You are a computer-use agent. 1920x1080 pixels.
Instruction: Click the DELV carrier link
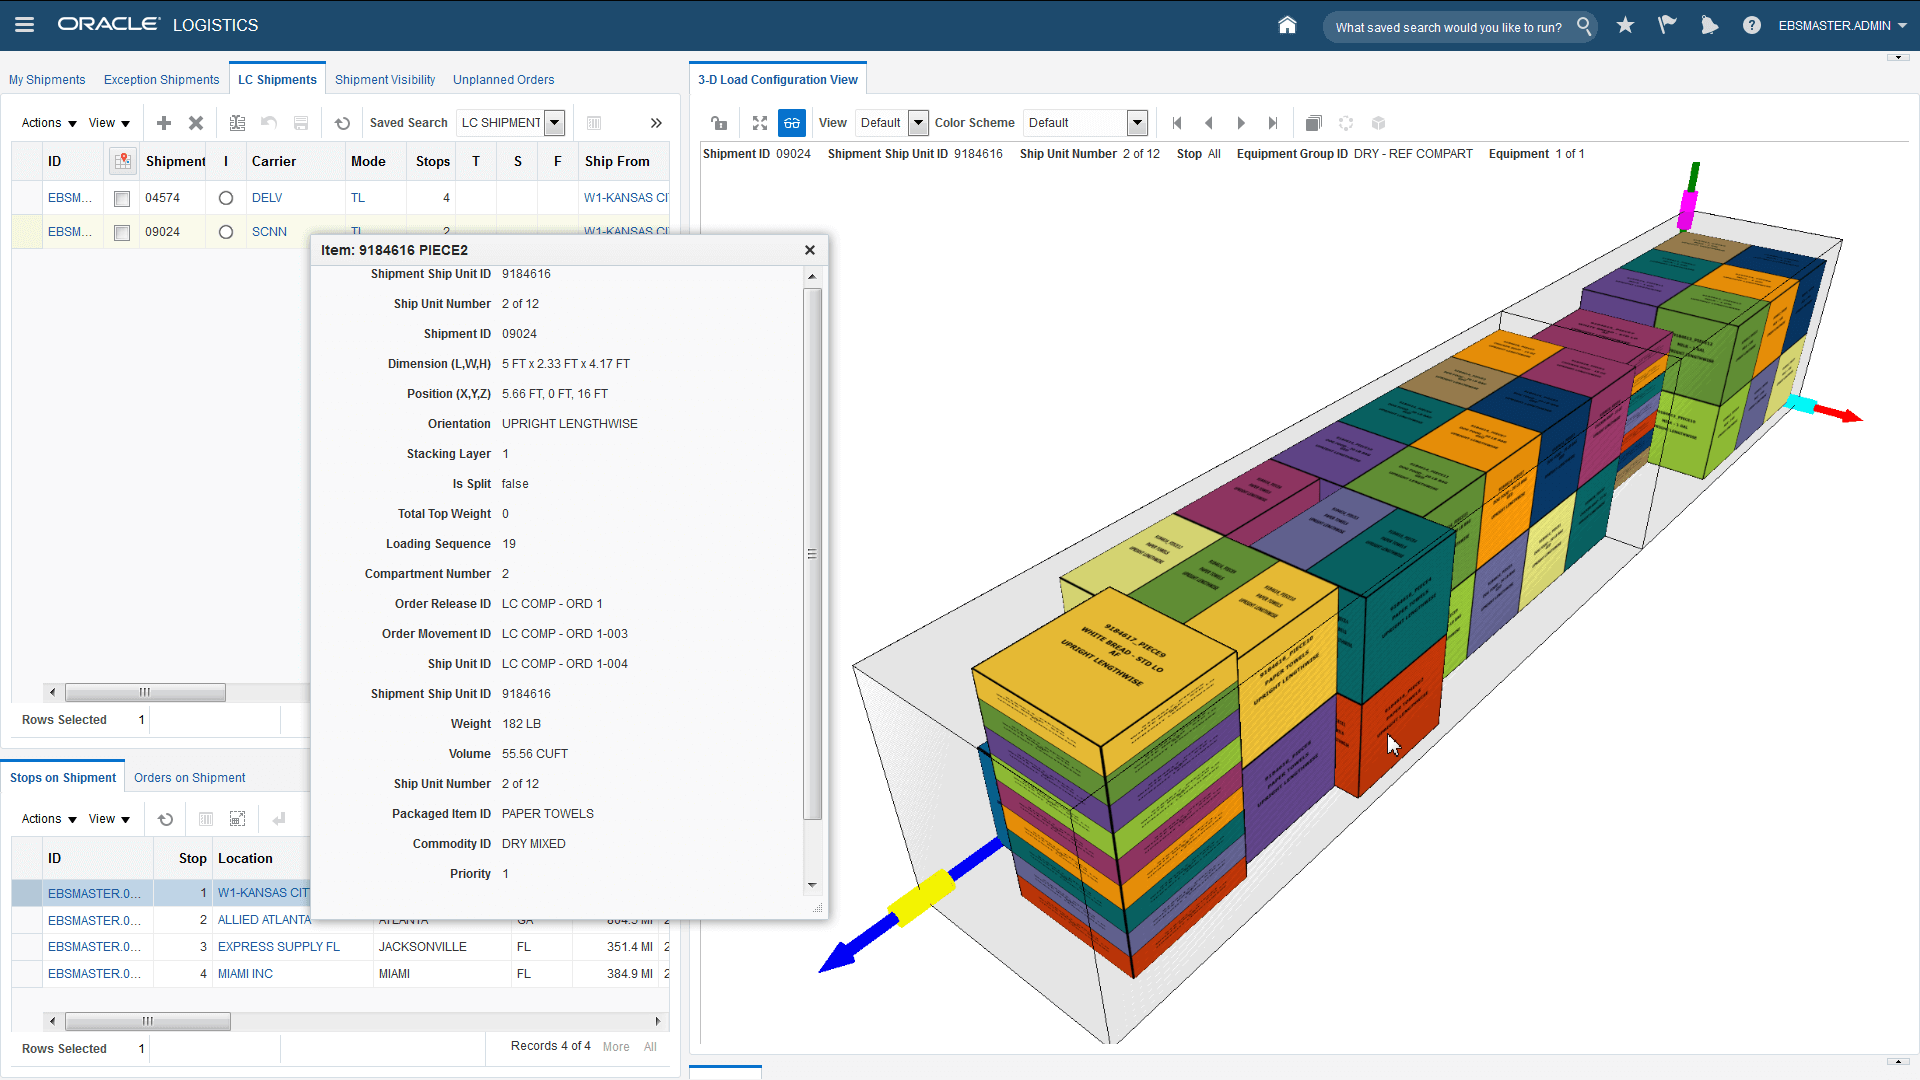tap(267, 198)
